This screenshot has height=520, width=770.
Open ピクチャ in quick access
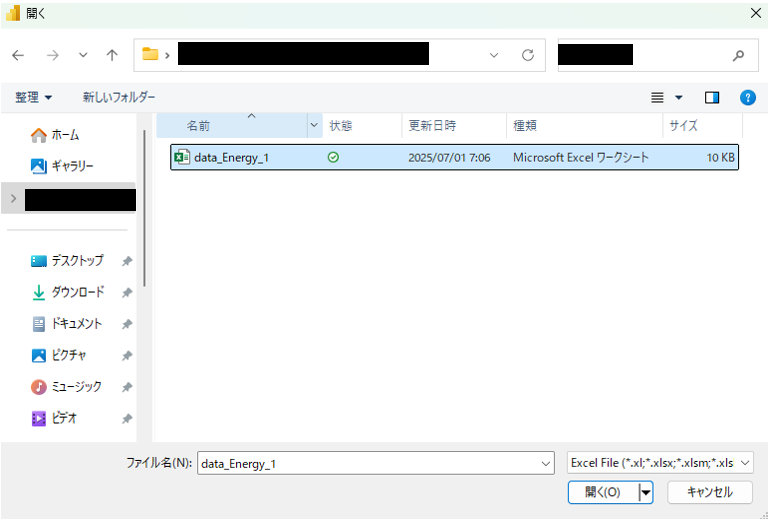point(58,355)
